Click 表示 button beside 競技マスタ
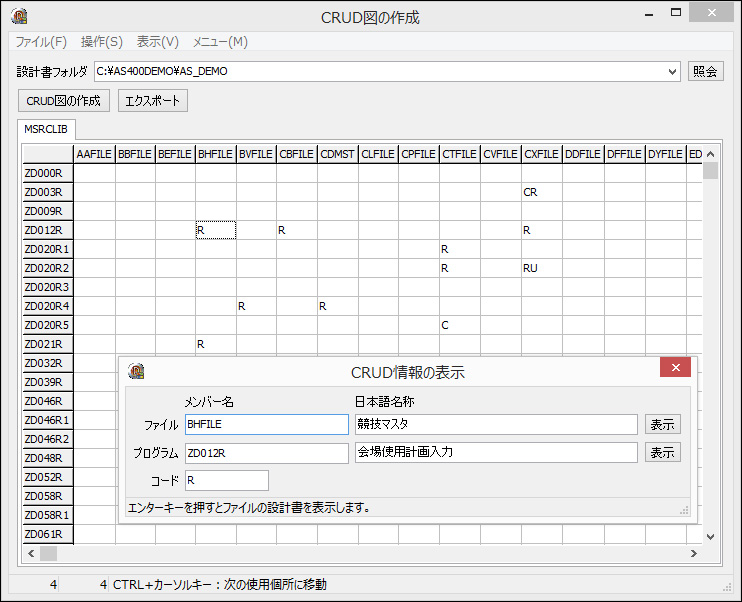Viewport: 742px width, 602px height. (x=662, y=425)
